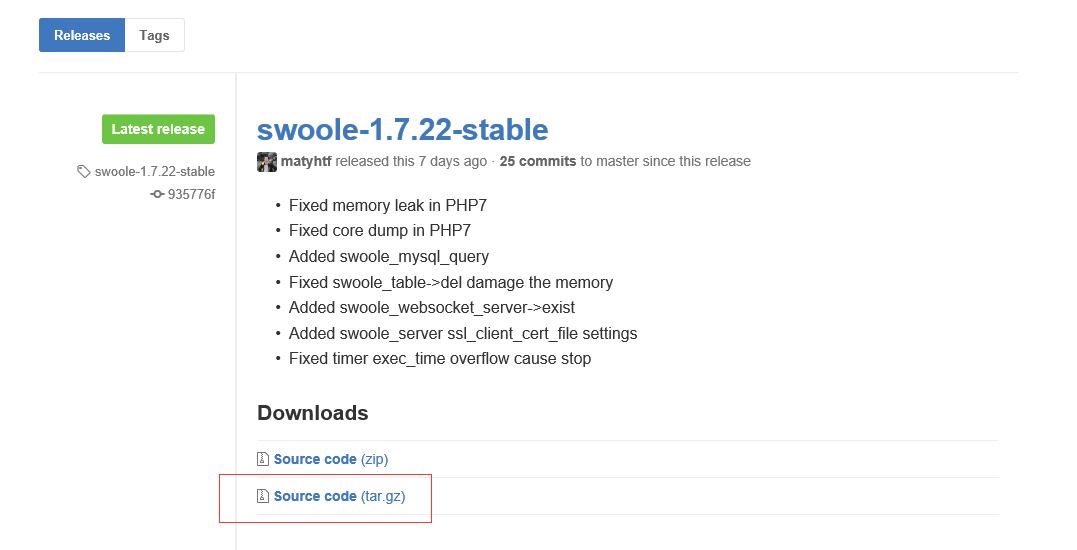Viewport: 1077px width, 550px height.
Task: Click the 'Added swoole_websocket_server->exist' line
Action: 431,308
